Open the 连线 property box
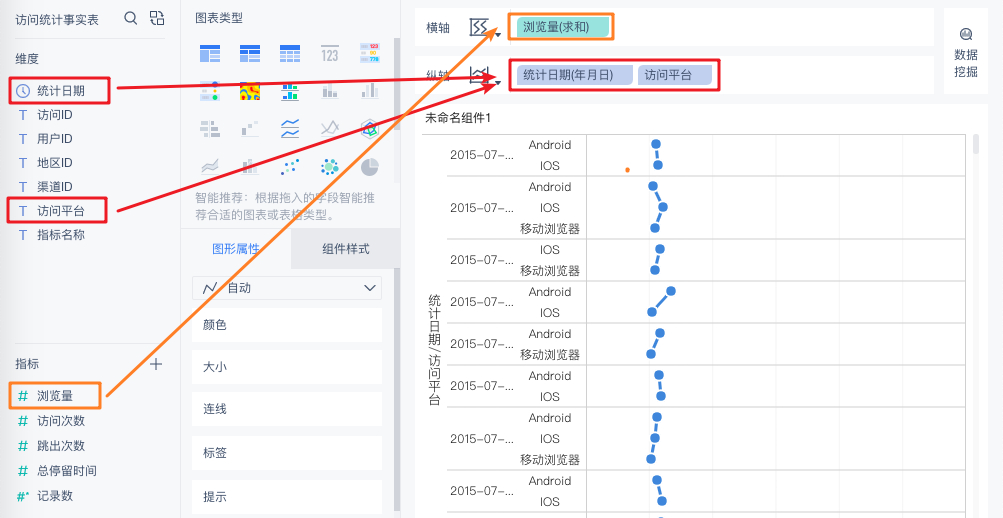Viewport: 1003px width, 518px height. click(x=287, y=409)
